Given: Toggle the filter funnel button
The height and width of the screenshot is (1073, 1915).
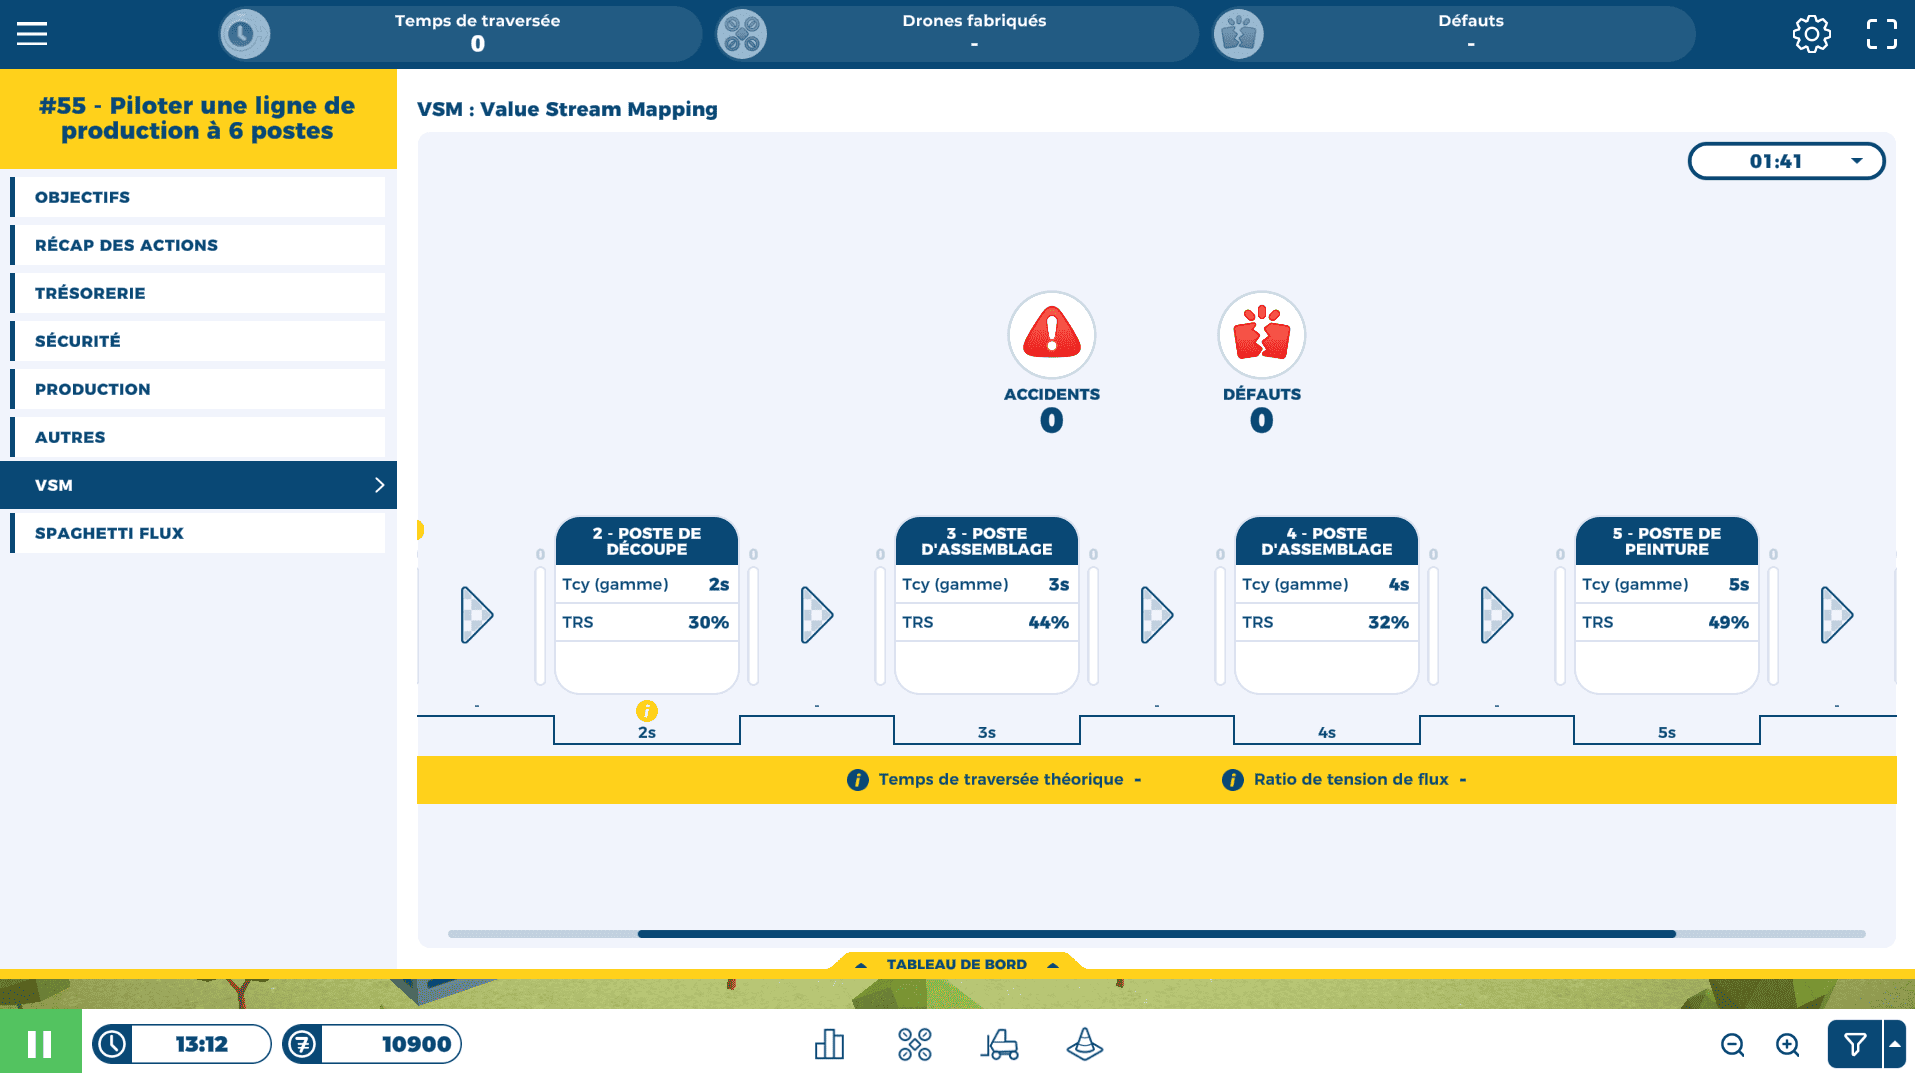Looking at the screenshot, I should [x=1854, y=1045].
